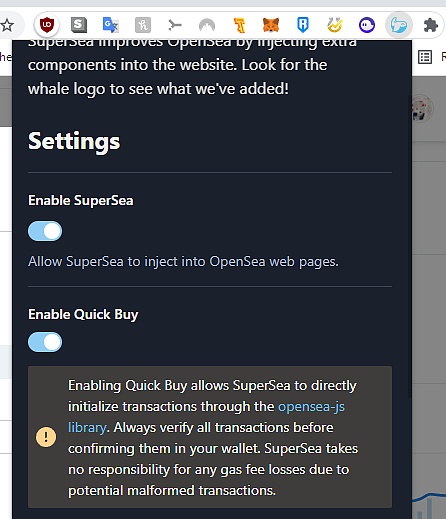This screenshot has width=446, height=519.
Task: Open the purple ghost extension icon
Action: click(367, 25)
